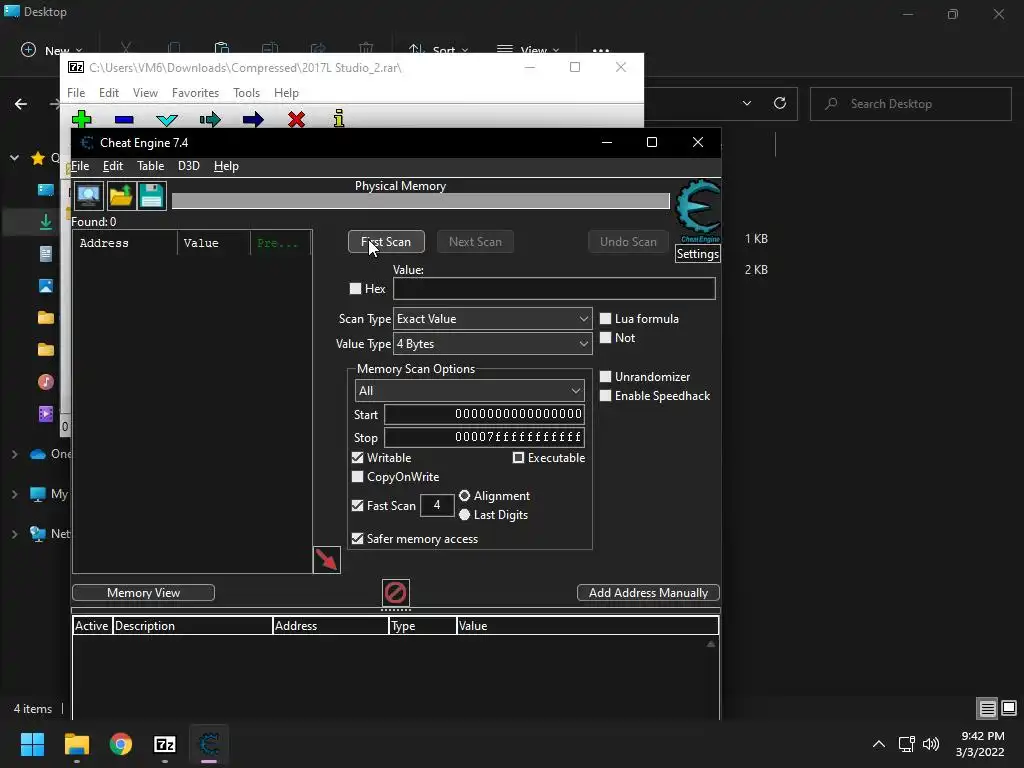1024x768 pixels.
Task: Open Cheat Engine Edit menu
Action: point(113,166)
